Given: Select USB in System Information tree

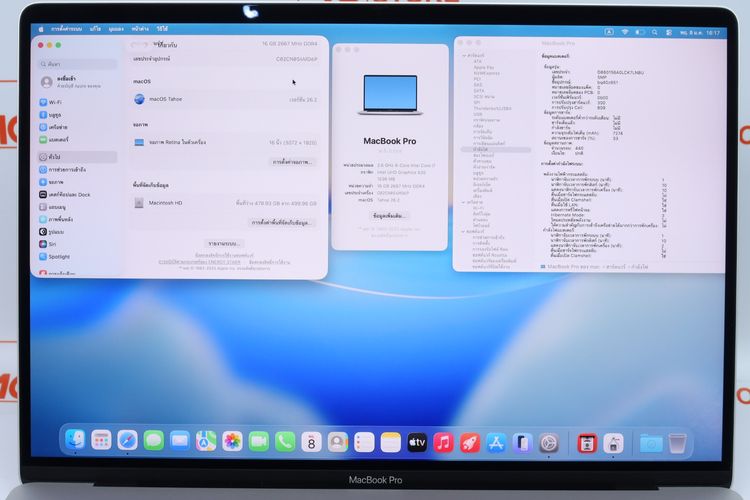Looking at the screenshot, I should coord(478,114).
